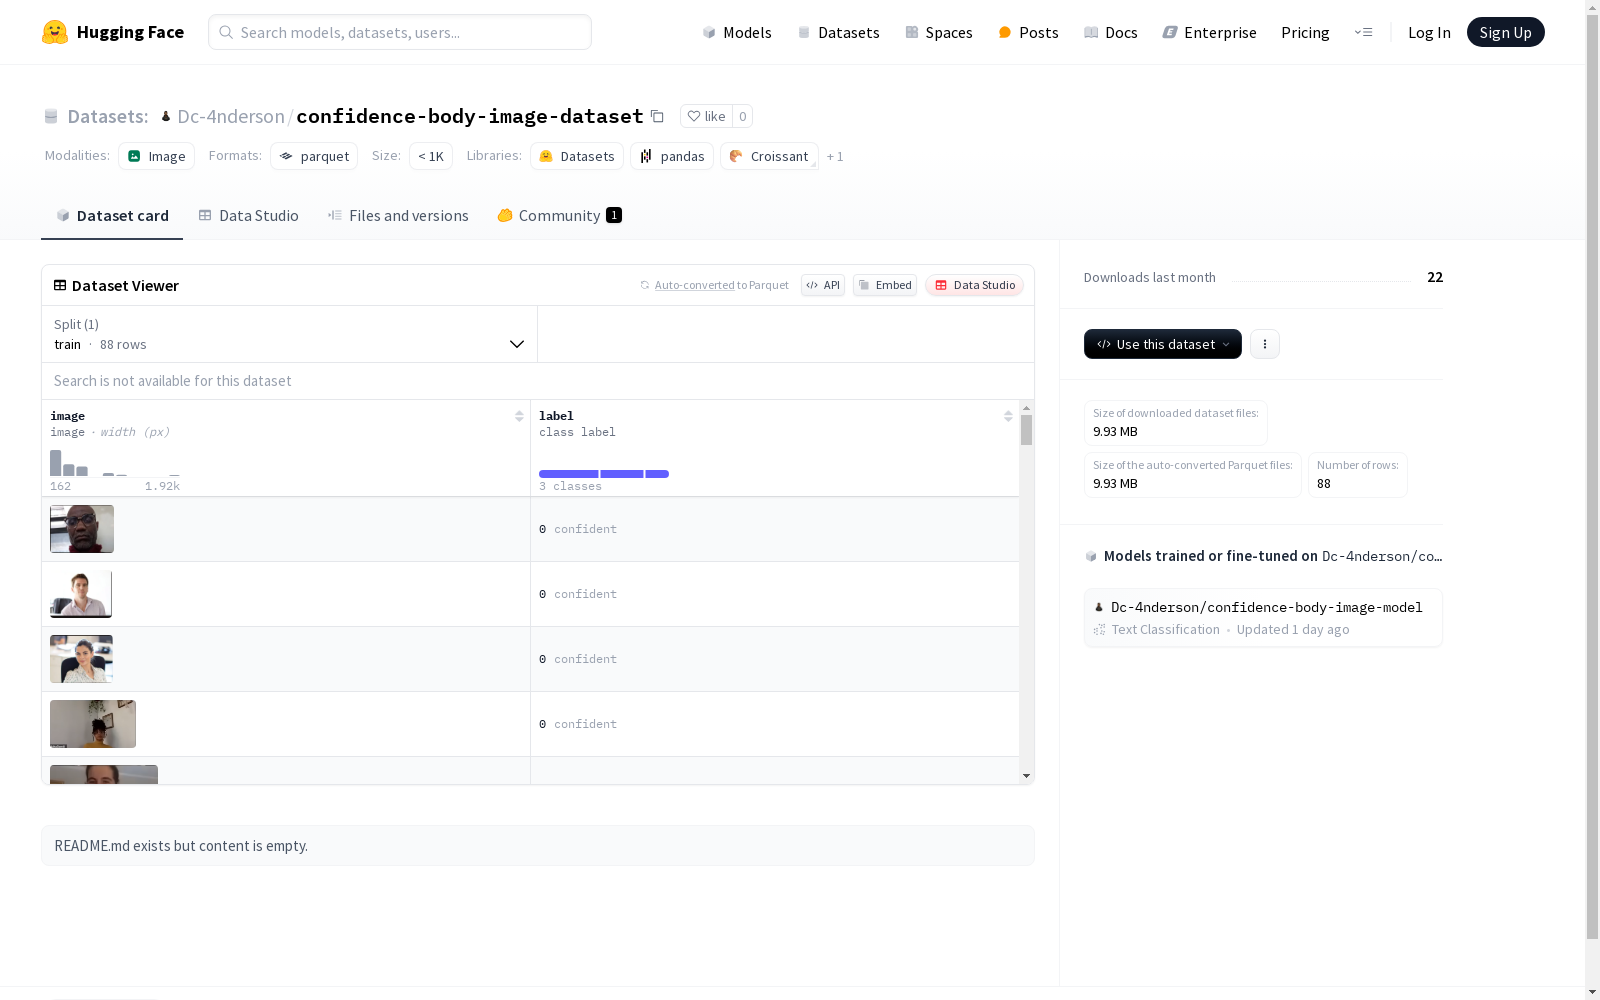Click the like count 0
This screenshot has width=1600, height=1000.
(742, 116)
